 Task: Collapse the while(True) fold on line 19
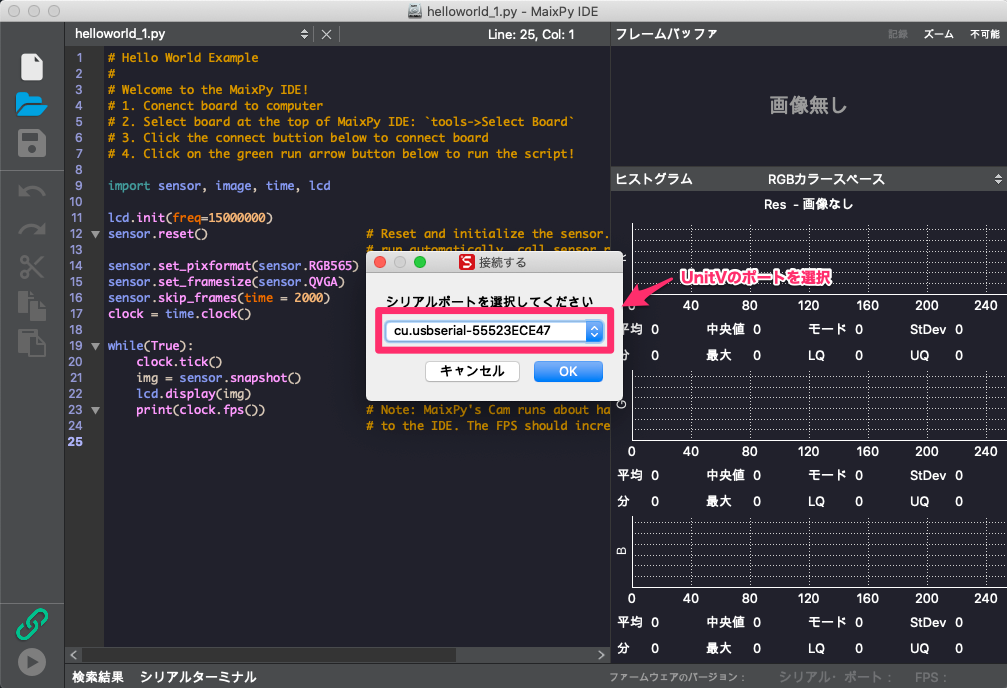(95, 346)
